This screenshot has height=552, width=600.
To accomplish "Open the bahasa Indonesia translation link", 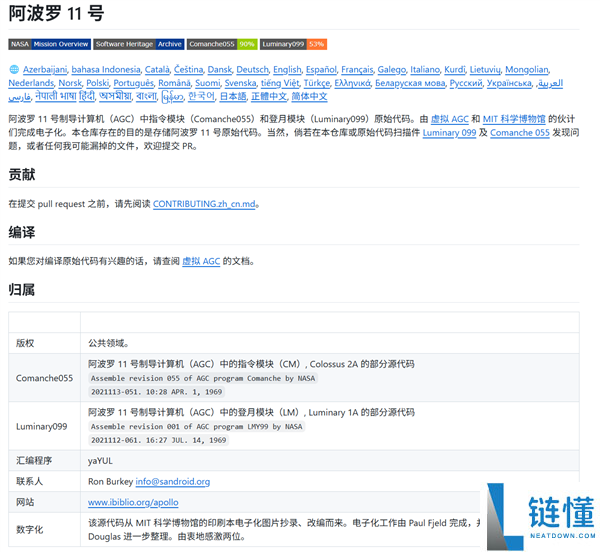I will (x=106, y=70).
